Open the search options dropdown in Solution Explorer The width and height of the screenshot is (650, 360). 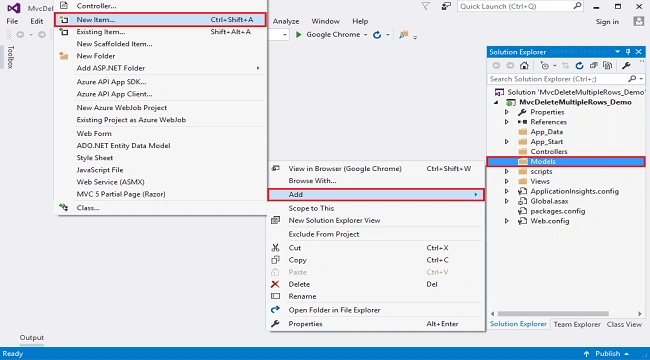pyautogui.click(x=641, y=79)
